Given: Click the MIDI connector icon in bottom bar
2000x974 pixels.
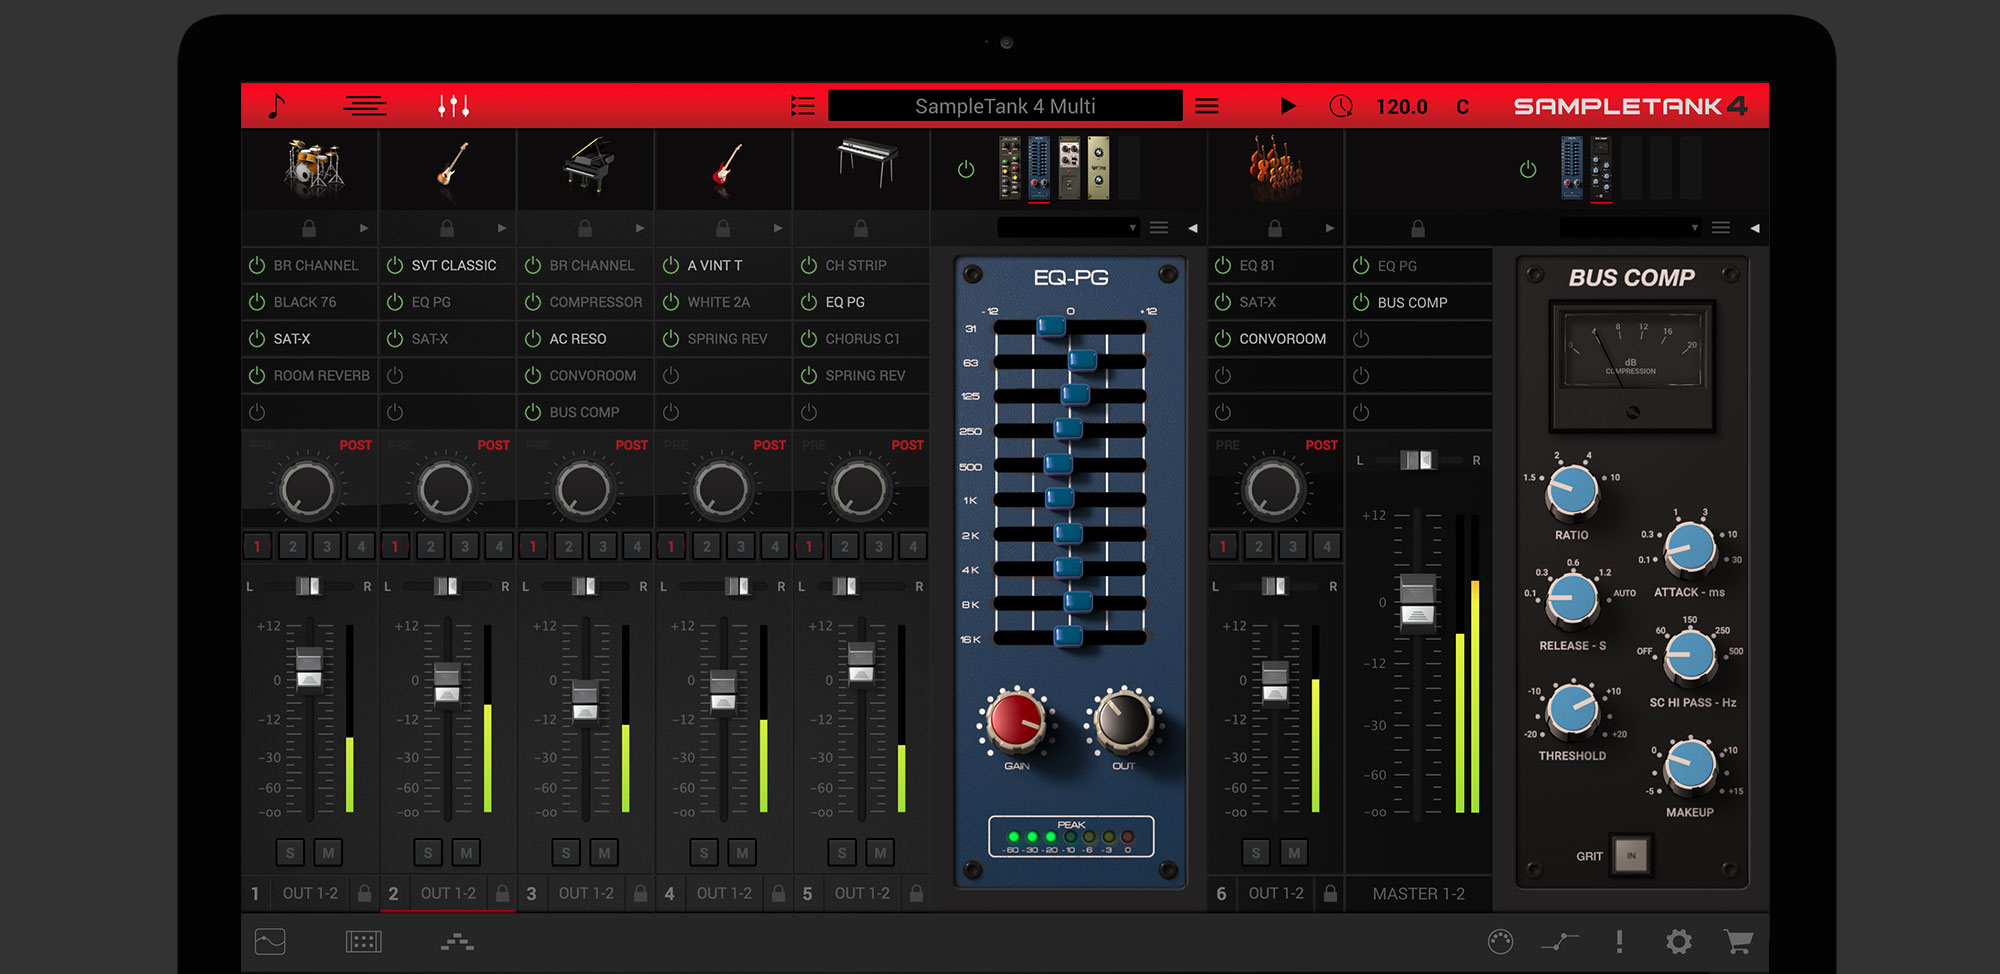Looking at the screenshot, I should pyautogui.click(x=1500, y=940).
